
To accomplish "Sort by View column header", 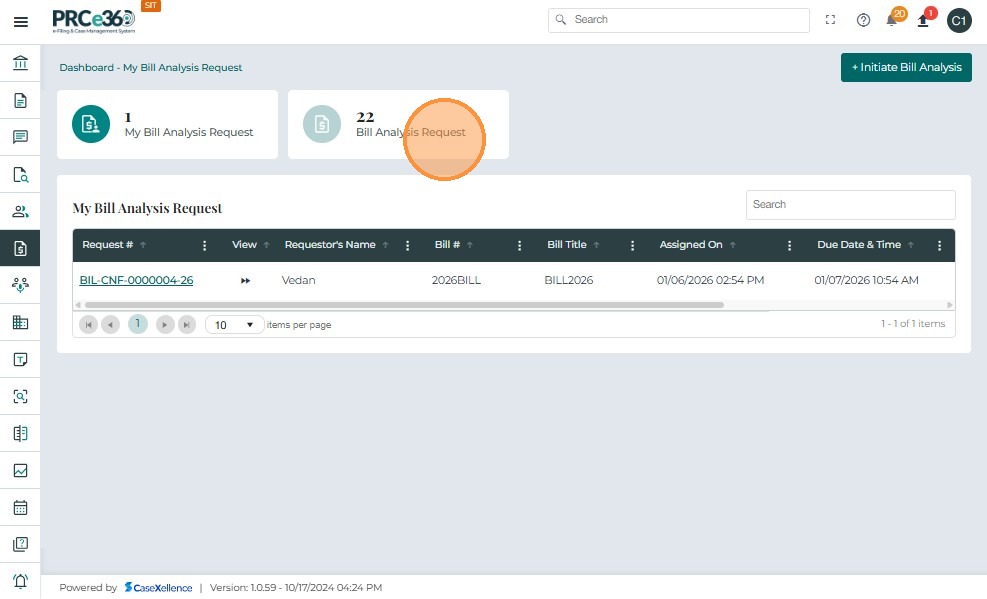I will click(x=244, y=245).
